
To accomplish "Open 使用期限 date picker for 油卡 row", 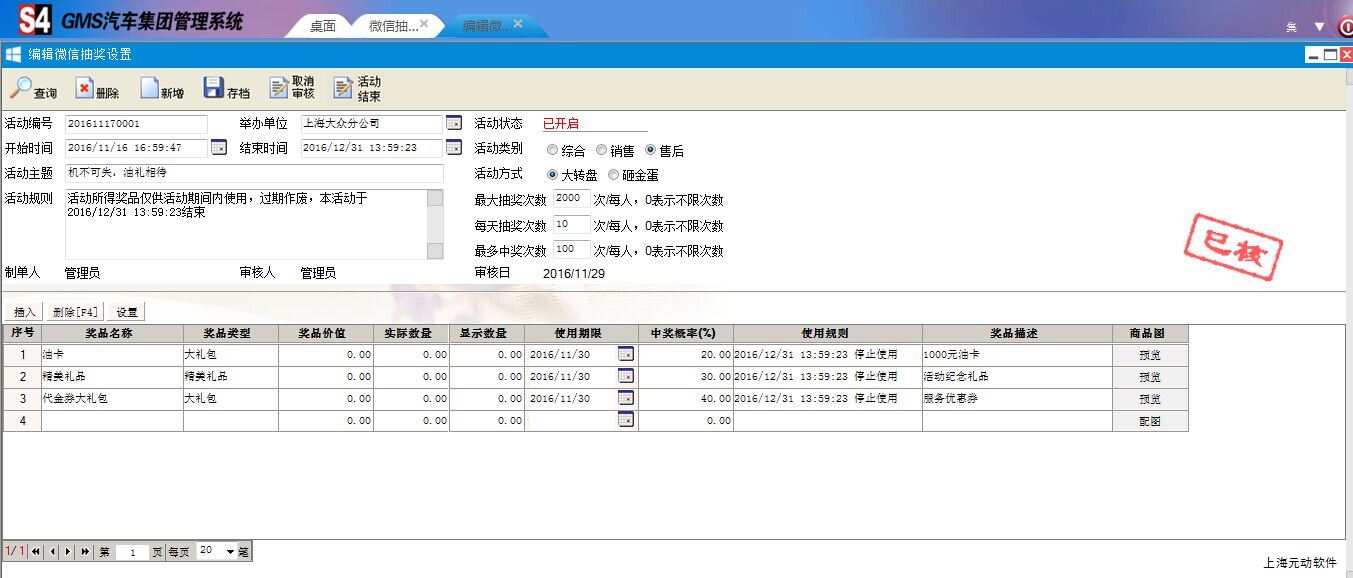I will point(626,354).
